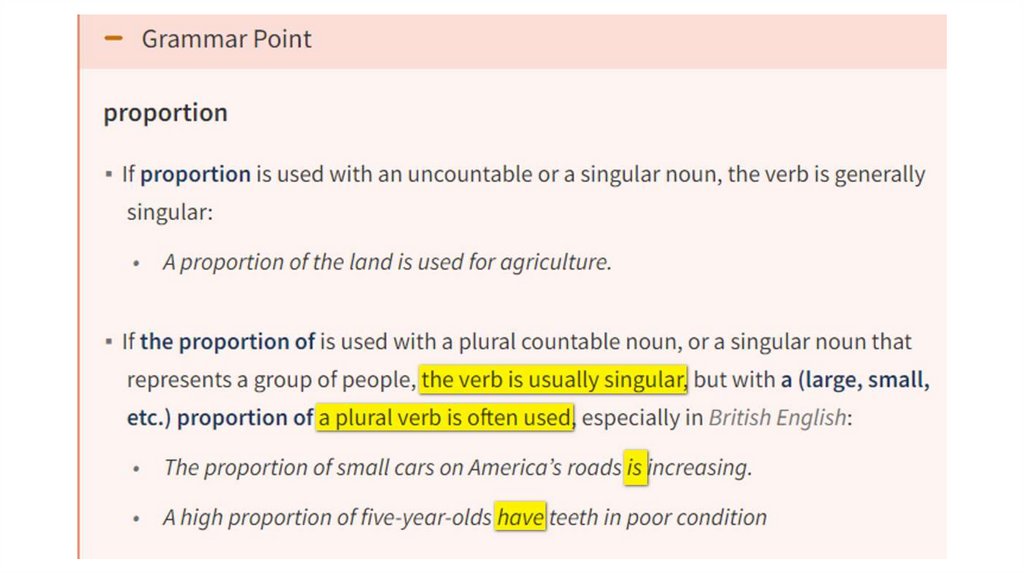
Task: Click the bold text 'a (large, small,'
Action: point(856,380)
